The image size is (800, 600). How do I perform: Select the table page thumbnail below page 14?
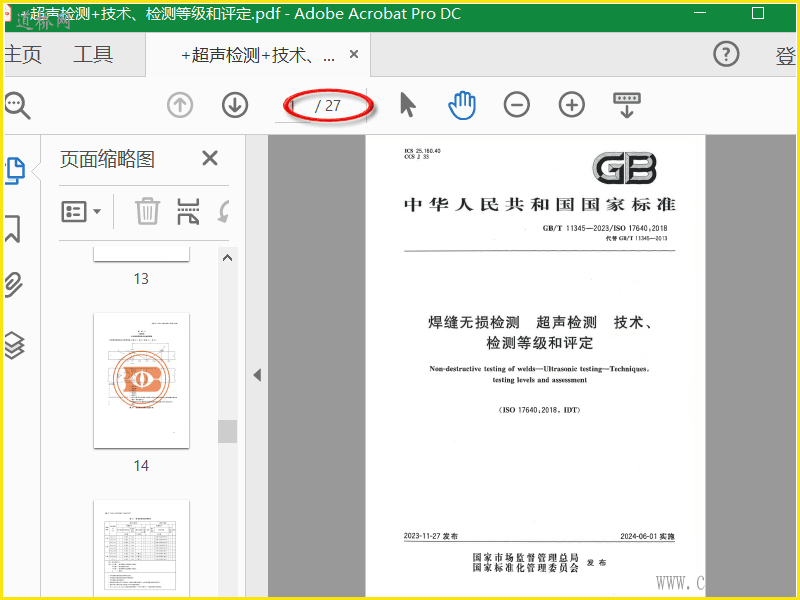pos(141,548)
